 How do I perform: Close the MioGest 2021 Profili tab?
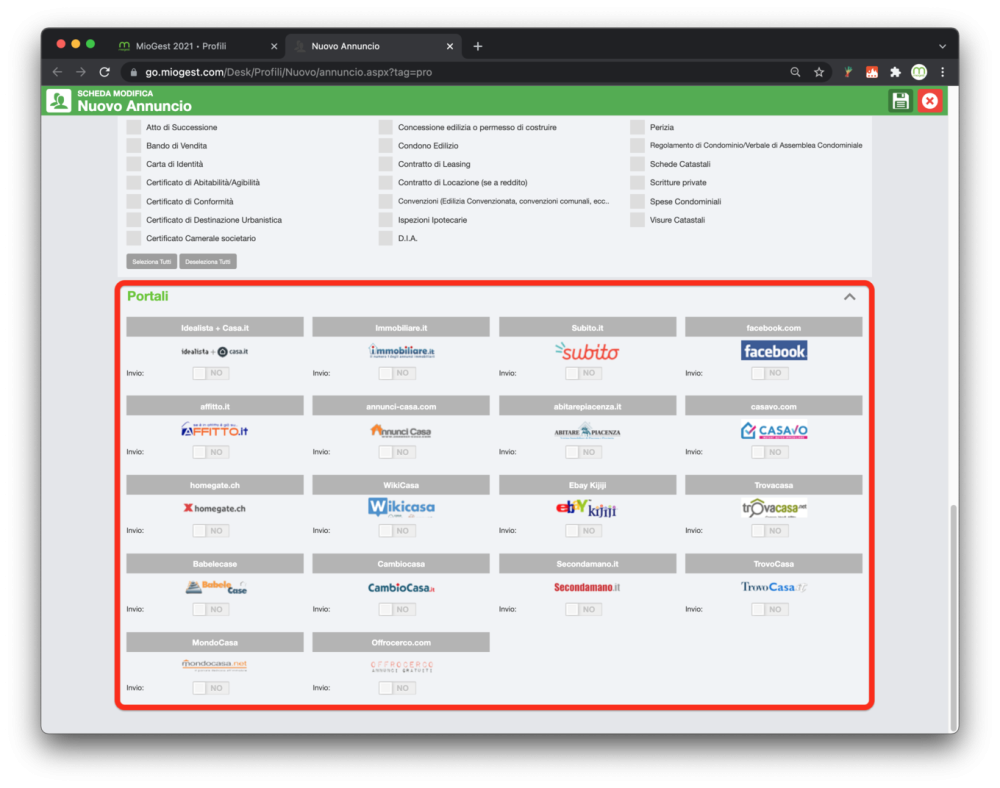click(x=274, y=46)
